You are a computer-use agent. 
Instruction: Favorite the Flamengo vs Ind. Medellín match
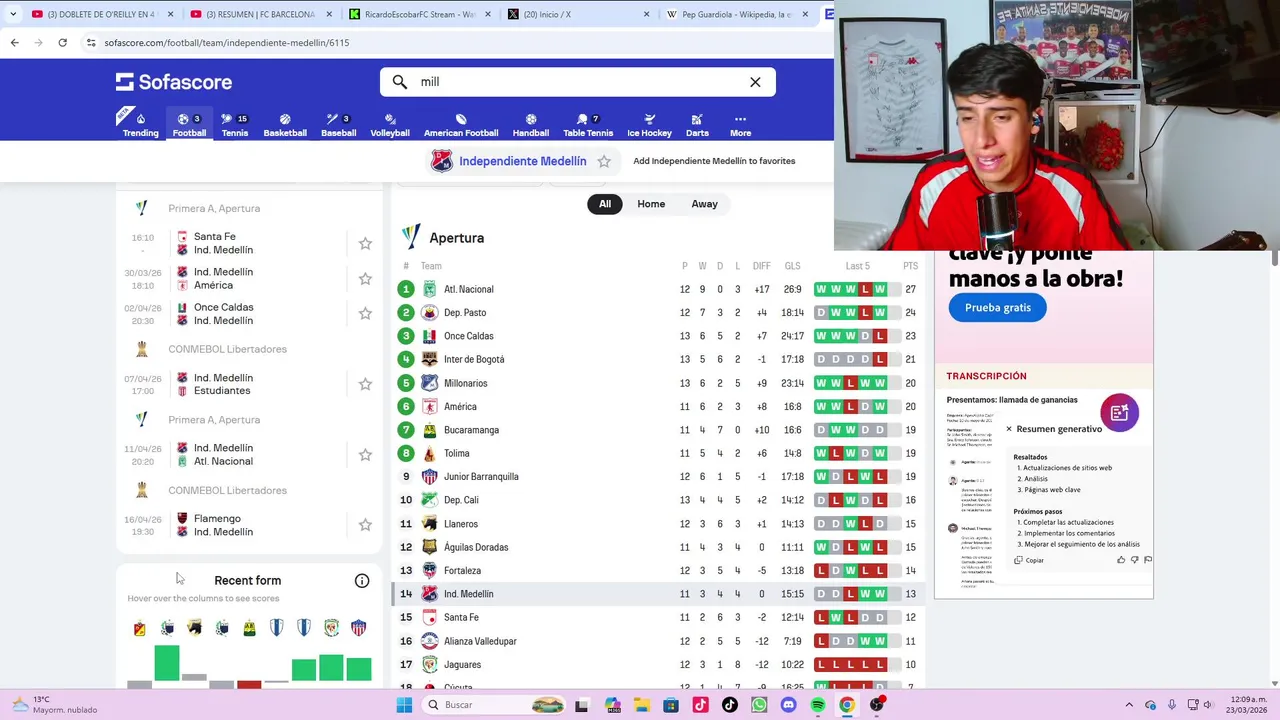[365, 524]
